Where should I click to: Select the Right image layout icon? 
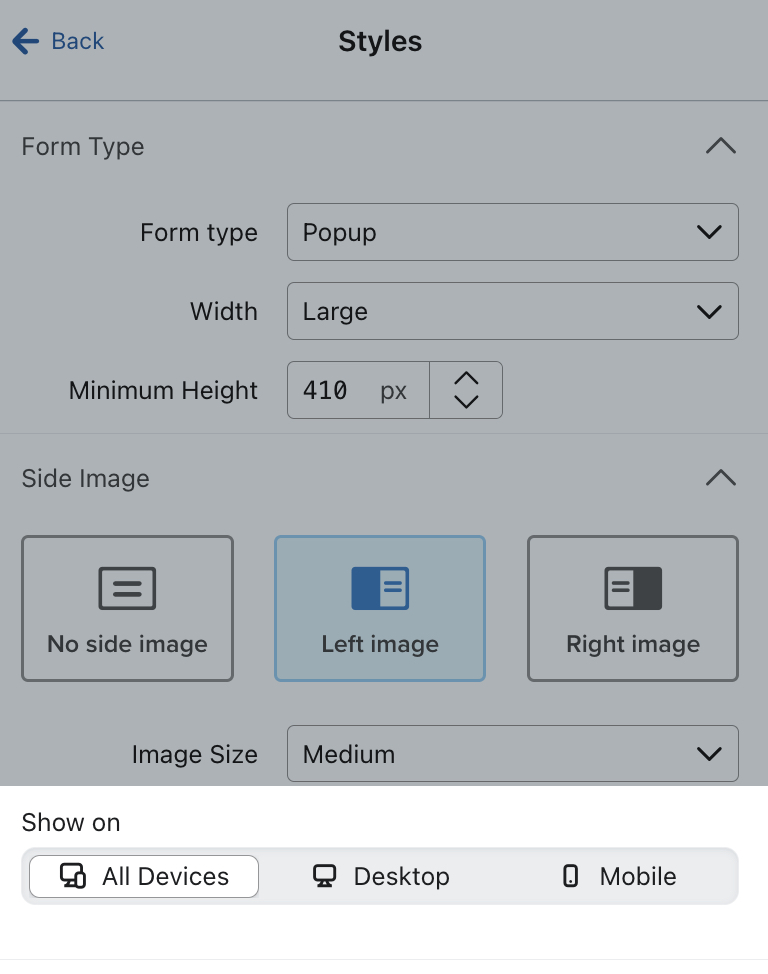(632, 588)
